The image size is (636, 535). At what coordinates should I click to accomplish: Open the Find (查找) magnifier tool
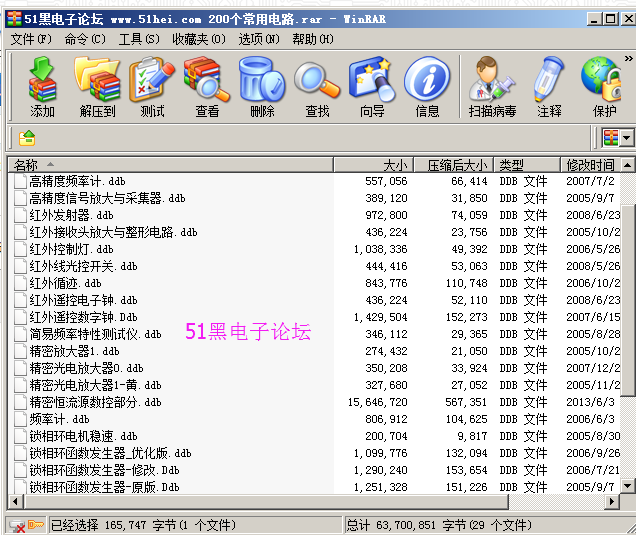click(x=317, y=79)
